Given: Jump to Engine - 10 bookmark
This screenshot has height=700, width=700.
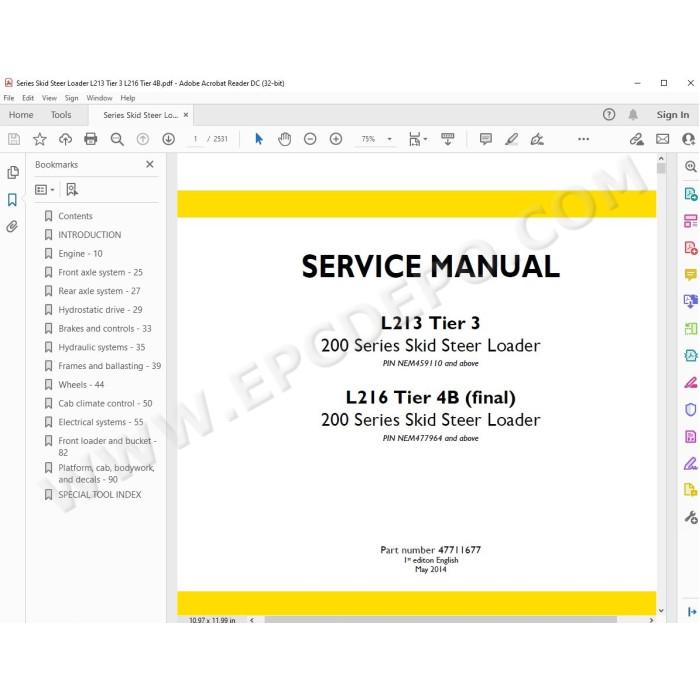Looking at the screenshot, I should click(x=80, y=254).
